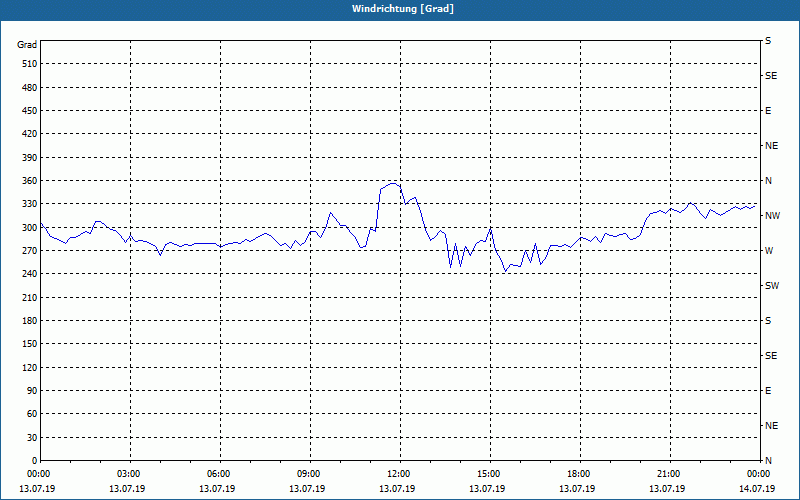
Task: Select the 480 value on the degree axis
Action: [x=30, y=87]
